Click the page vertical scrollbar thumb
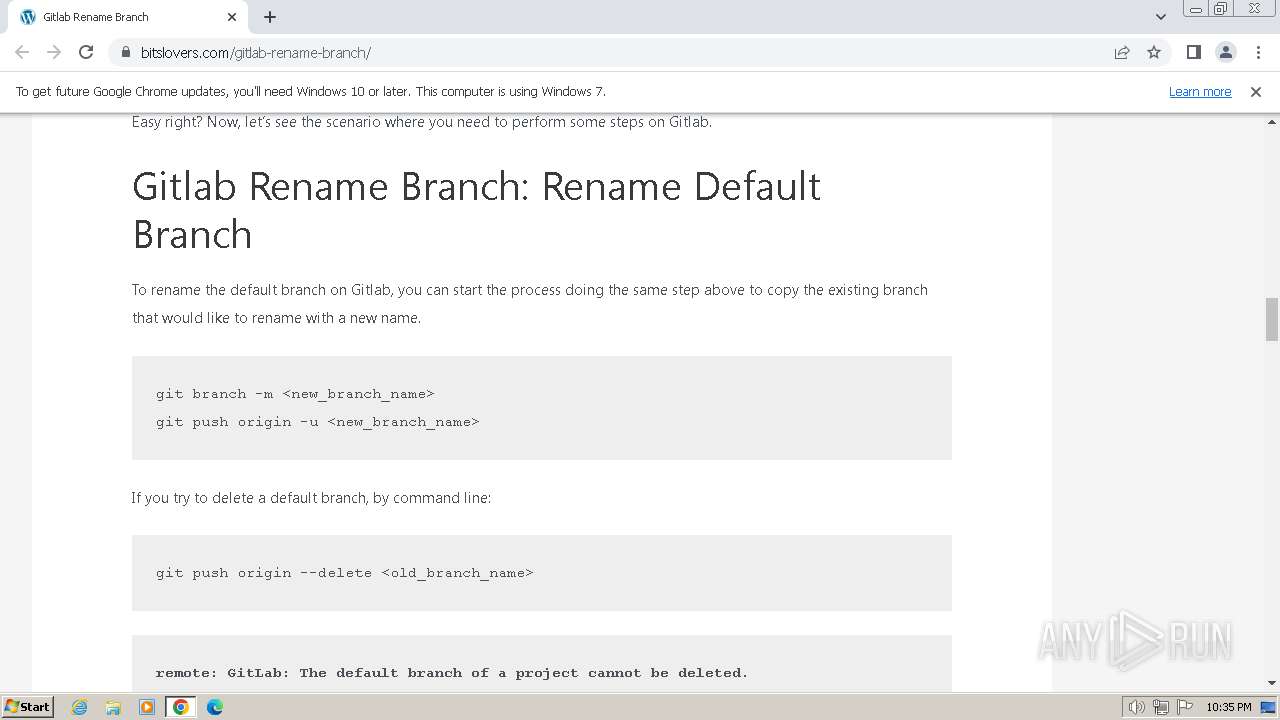Viewport: 1280px width, 720px height. click(x=1272, y=319)
